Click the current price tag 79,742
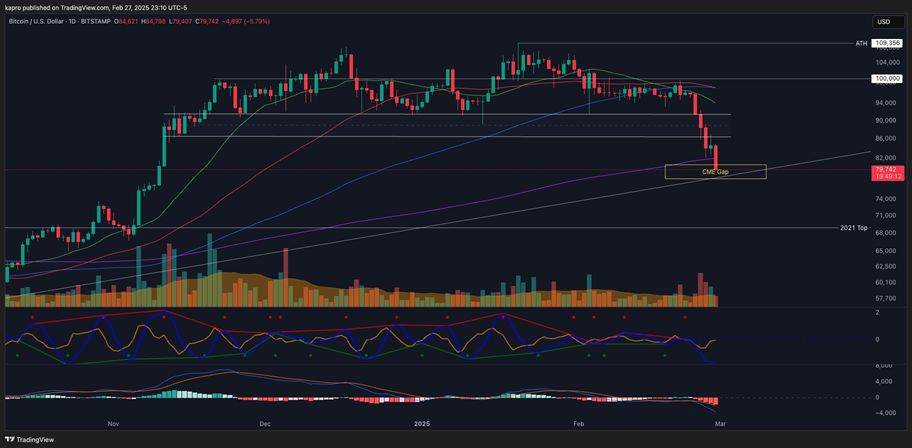912x448 pixels. [x=887, y=169]
